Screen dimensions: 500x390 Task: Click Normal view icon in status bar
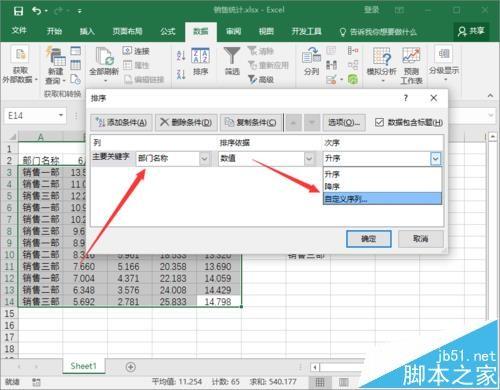[x=320, y=382]
